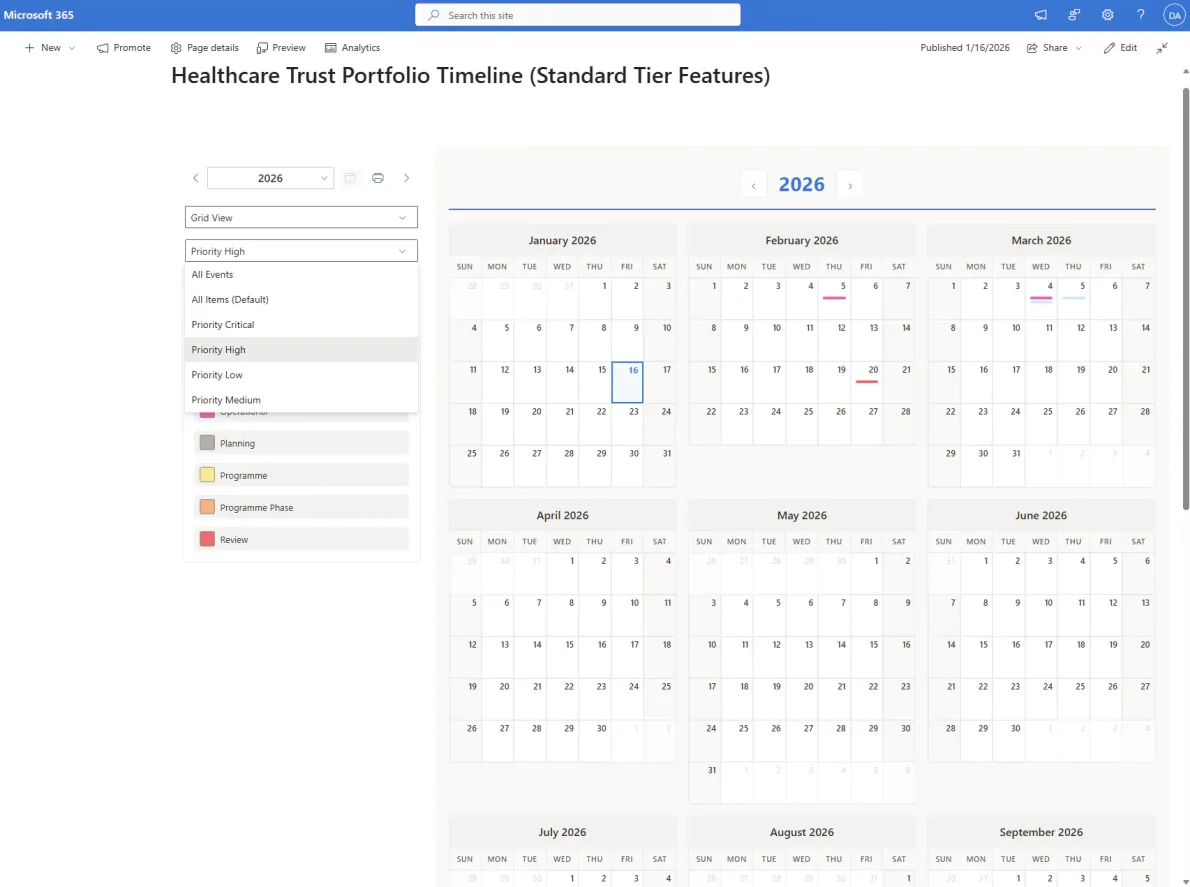1190x887 pixels.
Task: Click the print icon beside year selector
Action: [378, 178]
